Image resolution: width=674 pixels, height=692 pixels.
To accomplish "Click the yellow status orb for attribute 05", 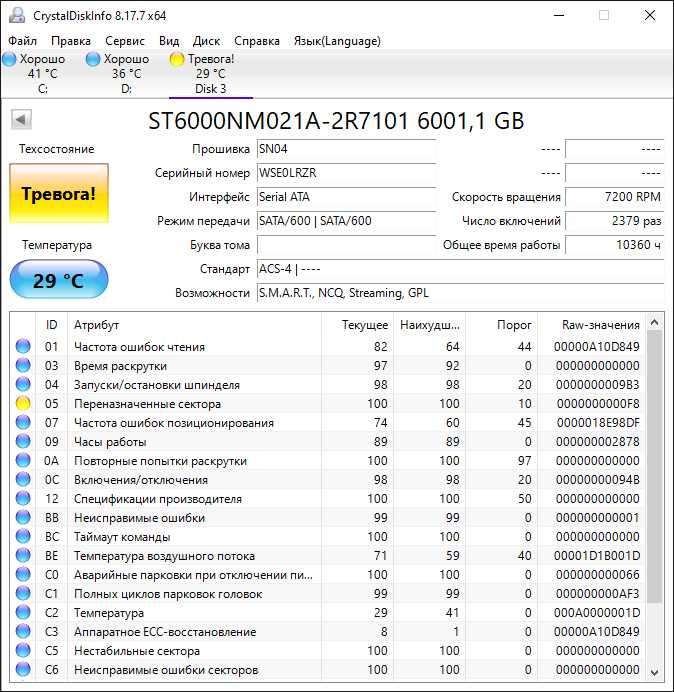I will point(23,403).
